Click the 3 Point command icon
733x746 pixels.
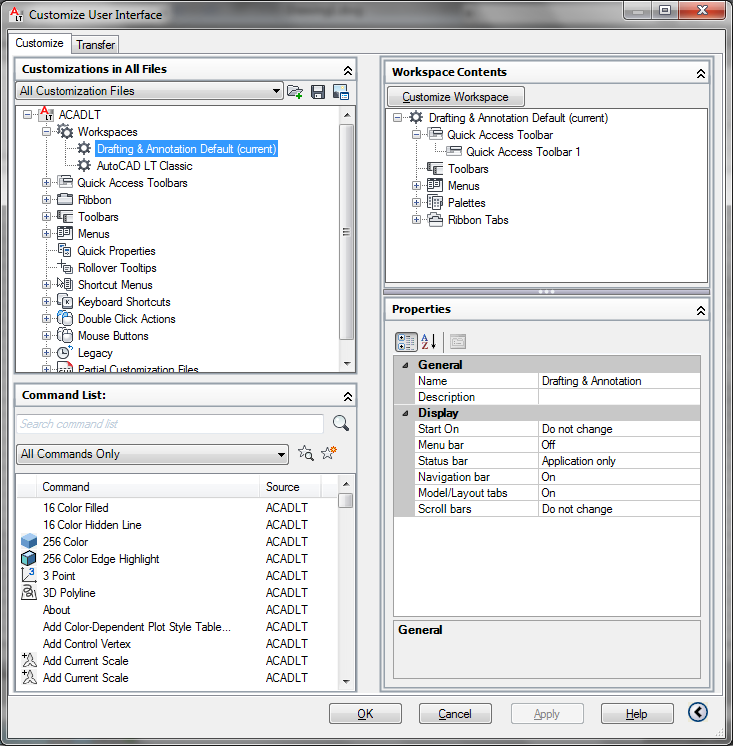[x=29, y=576]
